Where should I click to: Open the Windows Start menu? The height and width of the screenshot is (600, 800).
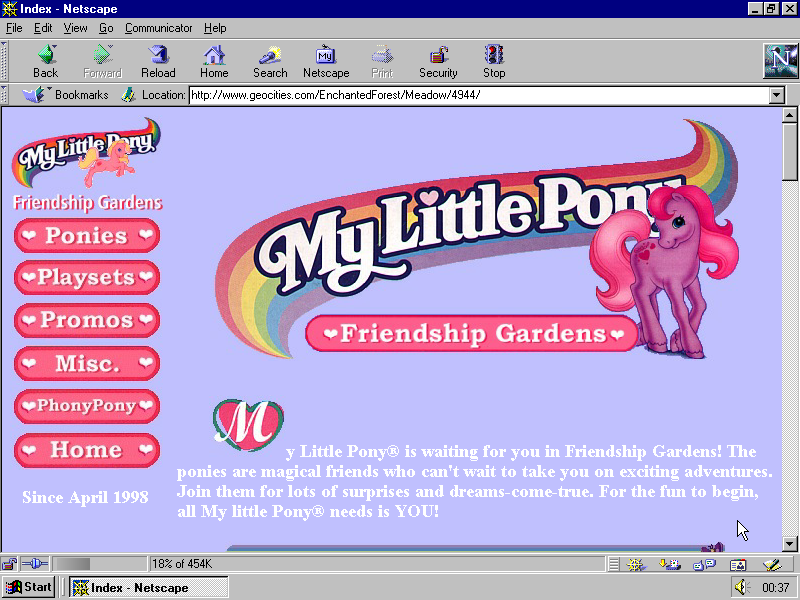click(29, 587)
